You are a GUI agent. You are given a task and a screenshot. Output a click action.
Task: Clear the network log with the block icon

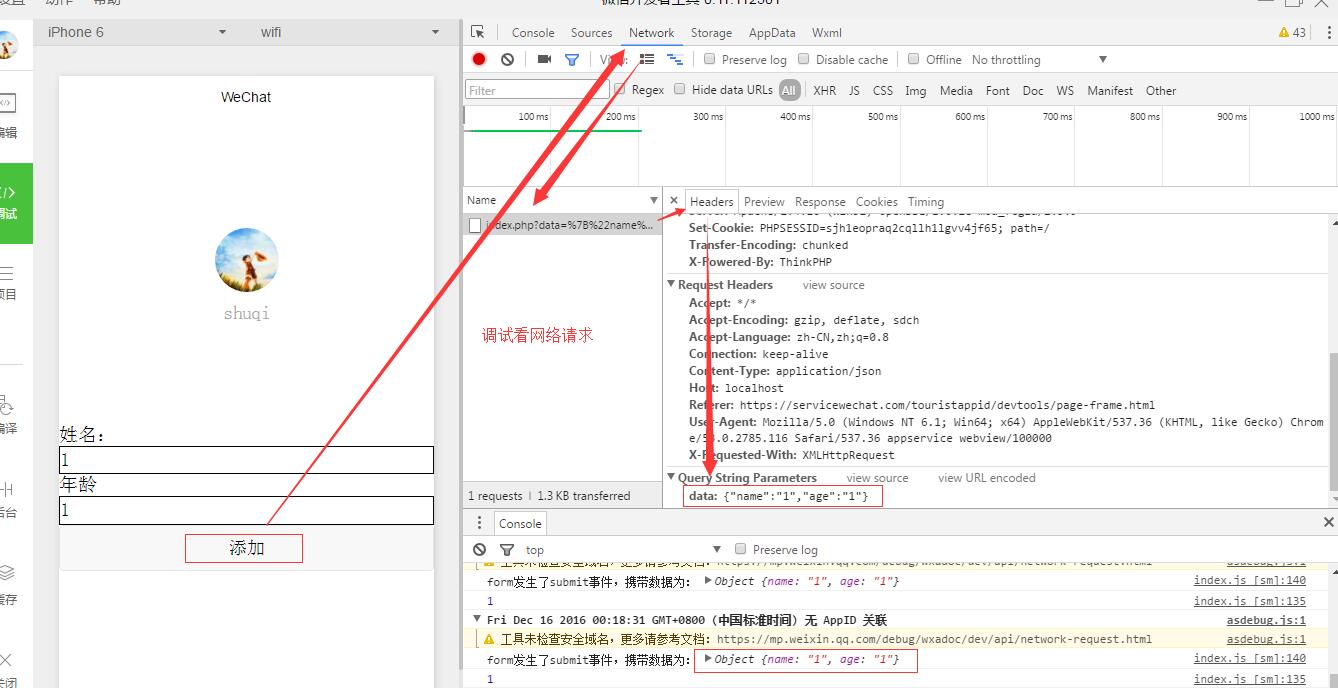507,59
